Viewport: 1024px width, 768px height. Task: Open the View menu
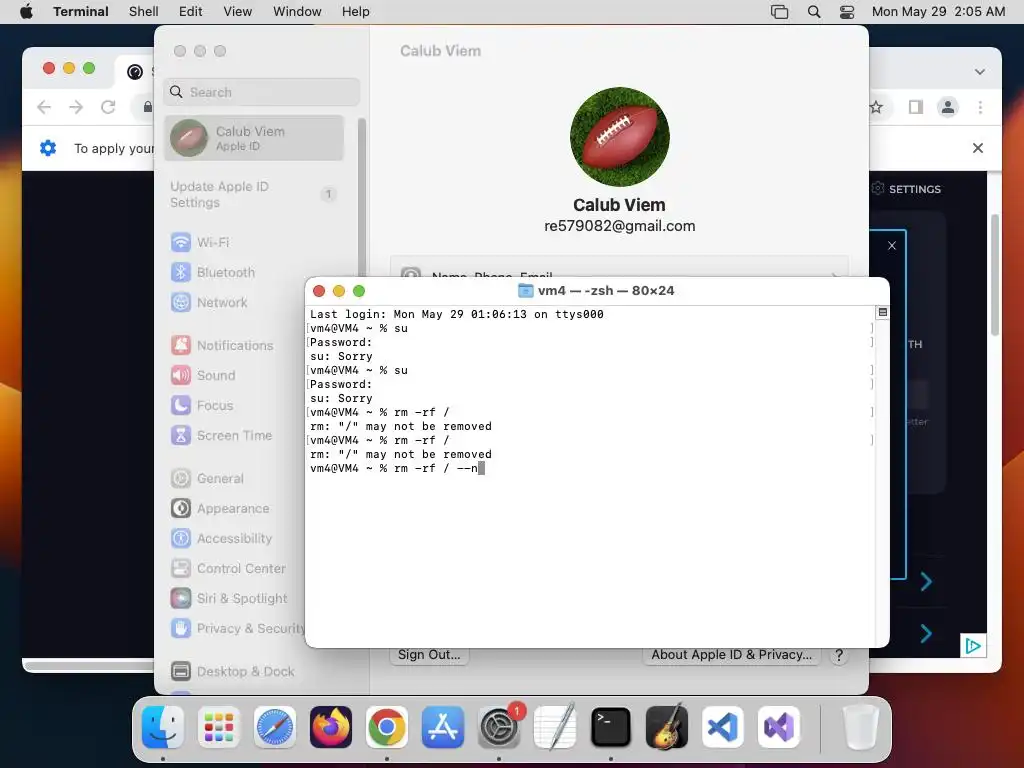pos(237,12)
